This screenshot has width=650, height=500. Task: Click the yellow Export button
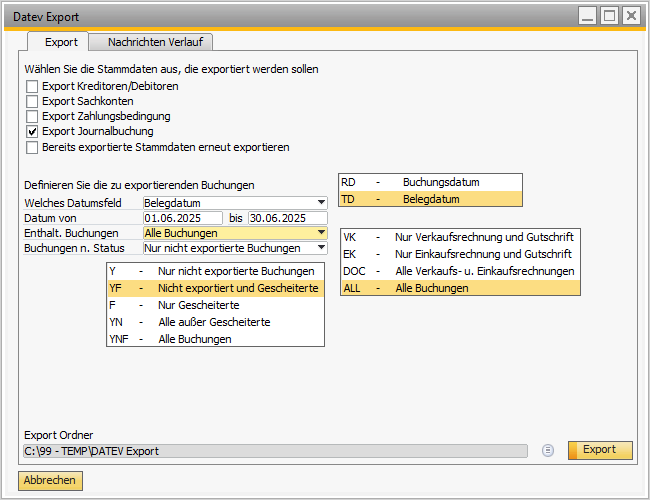(600, 450)
